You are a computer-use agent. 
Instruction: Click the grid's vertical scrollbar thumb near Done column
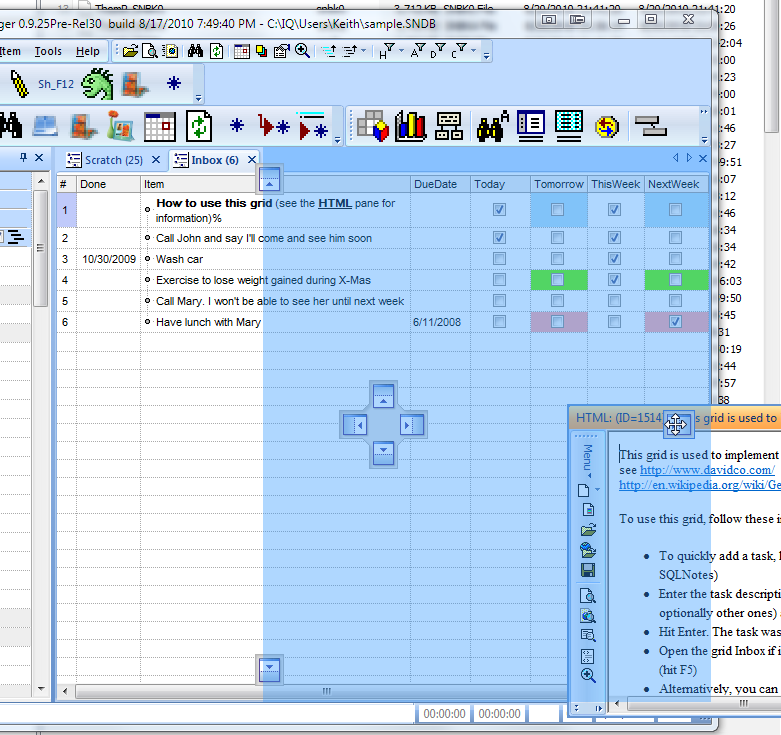pos(40,248)
